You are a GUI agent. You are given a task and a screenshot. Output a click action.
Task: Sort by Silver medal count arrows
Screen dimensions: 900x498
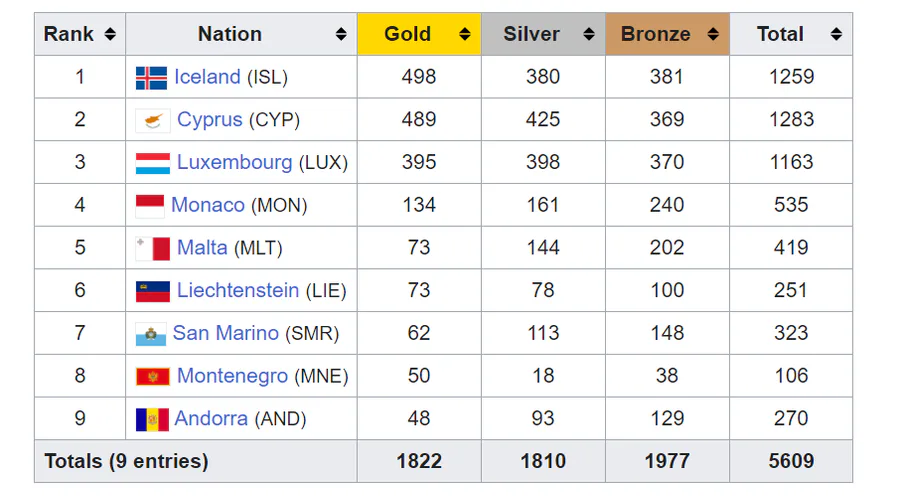[589, 34]
